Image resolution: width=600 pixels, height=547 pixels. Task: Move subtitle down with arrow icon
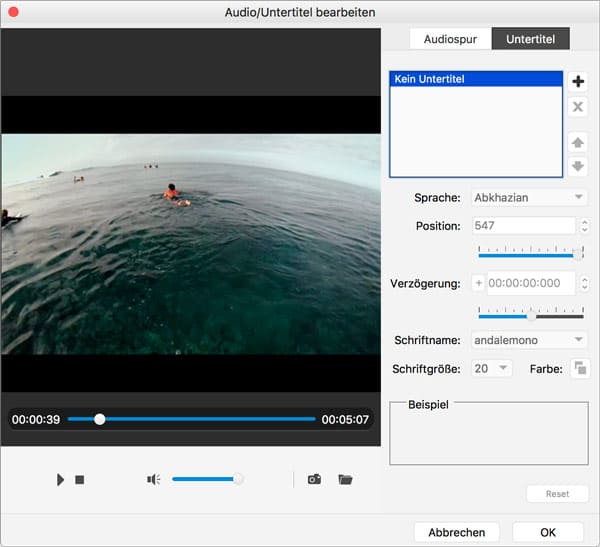pos(578,166)
